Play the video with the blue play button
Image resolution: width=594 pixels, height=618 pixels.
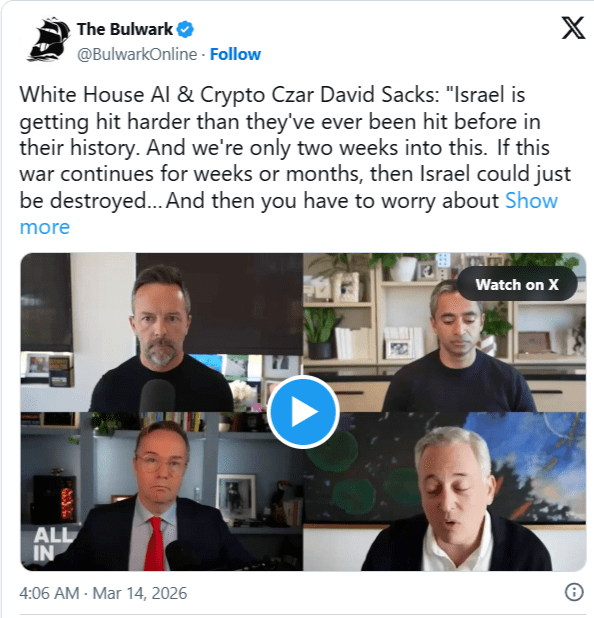(x=303, y=412)
